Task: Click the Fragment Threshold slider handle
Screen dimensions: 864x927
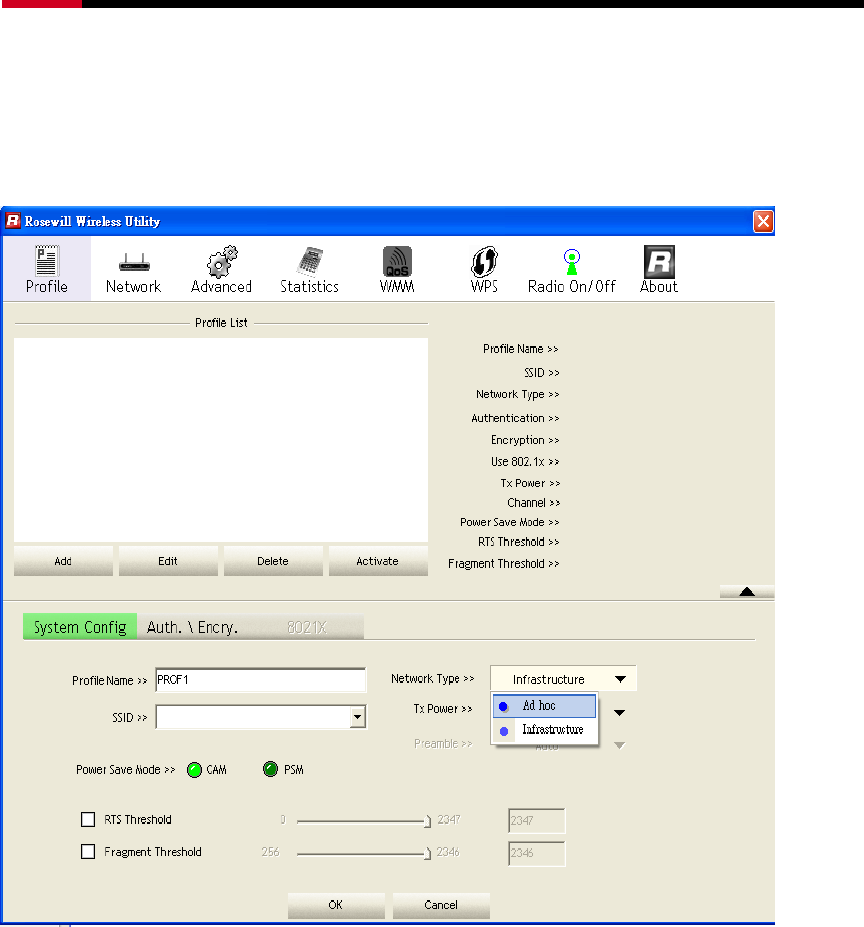Action: (428, 853)
